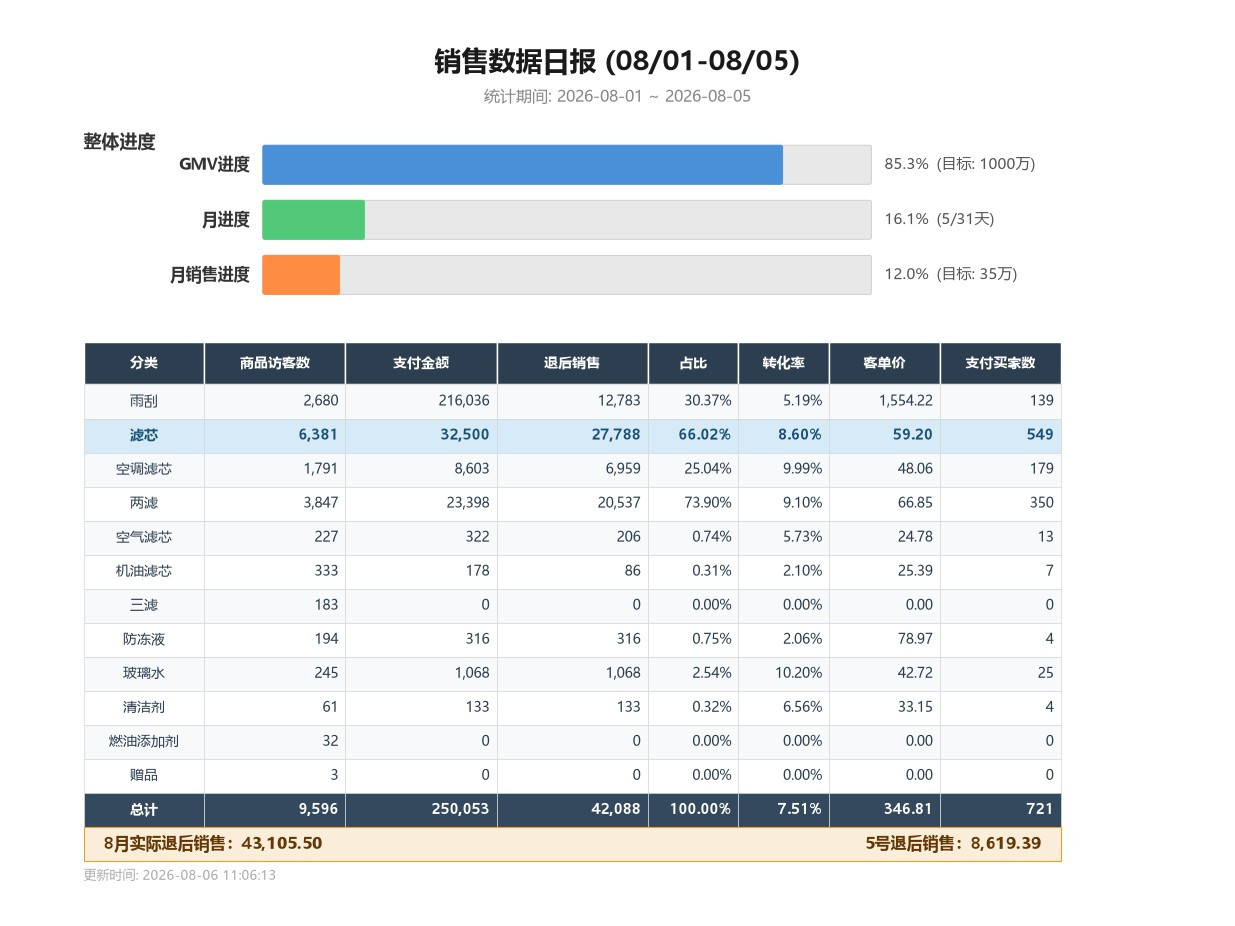Click the green 月进度 progress bar

pyautogui.click(x=313, y=220)
